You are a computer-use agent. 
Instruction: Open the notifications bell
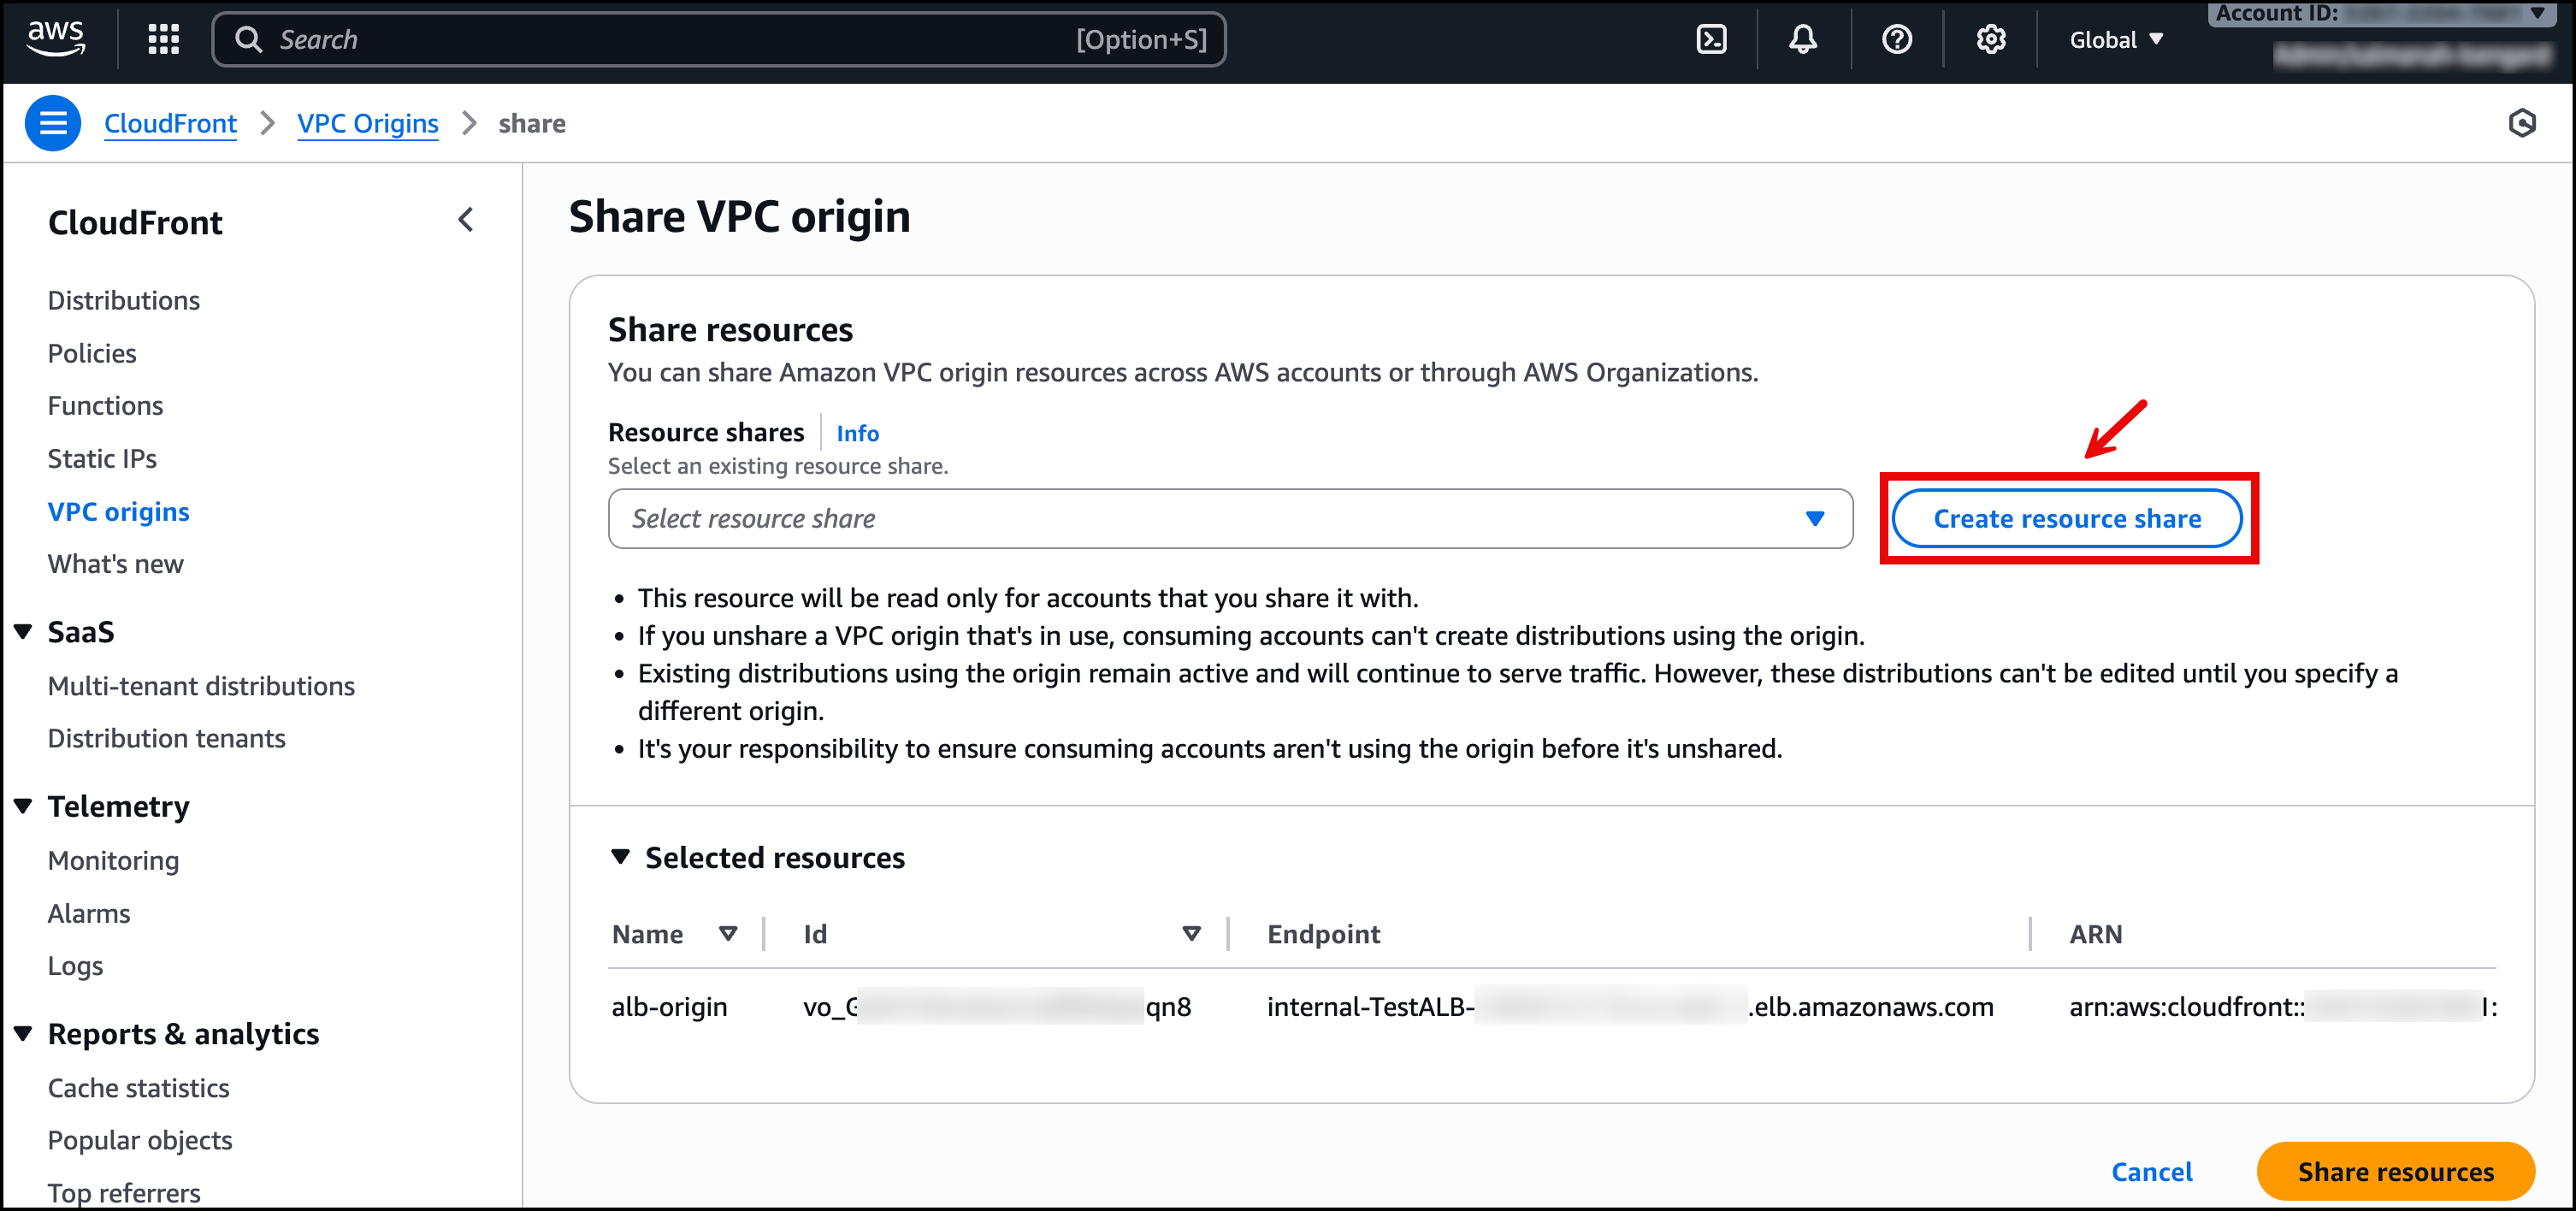pos(1802,39)
